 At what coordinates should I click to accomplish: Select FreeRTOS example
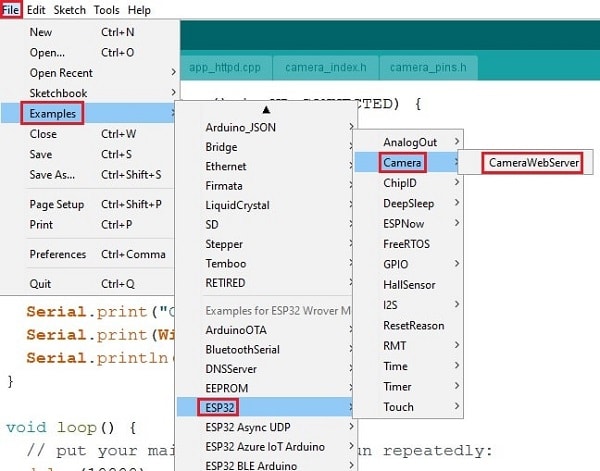click(408, 244)
